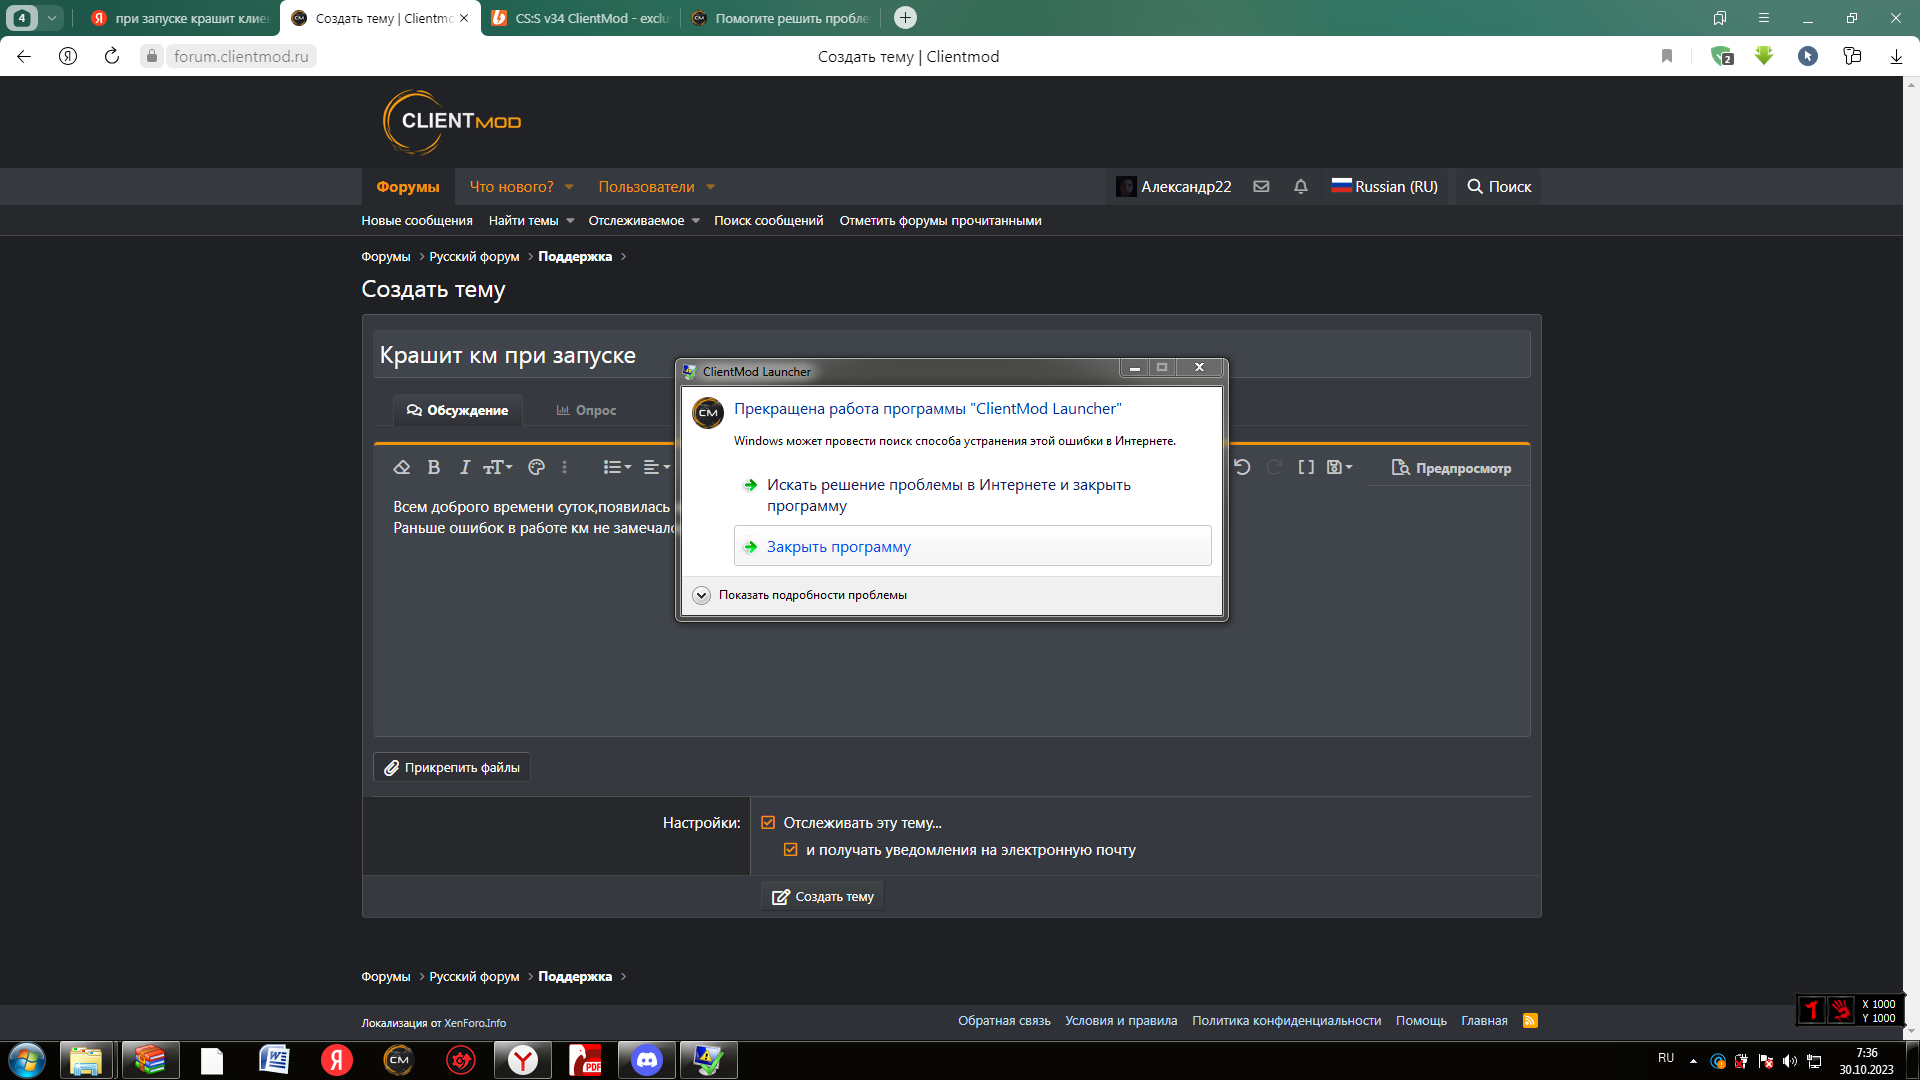Toggle 'Отслеживать эту тему' checkbox

[768, 823]
